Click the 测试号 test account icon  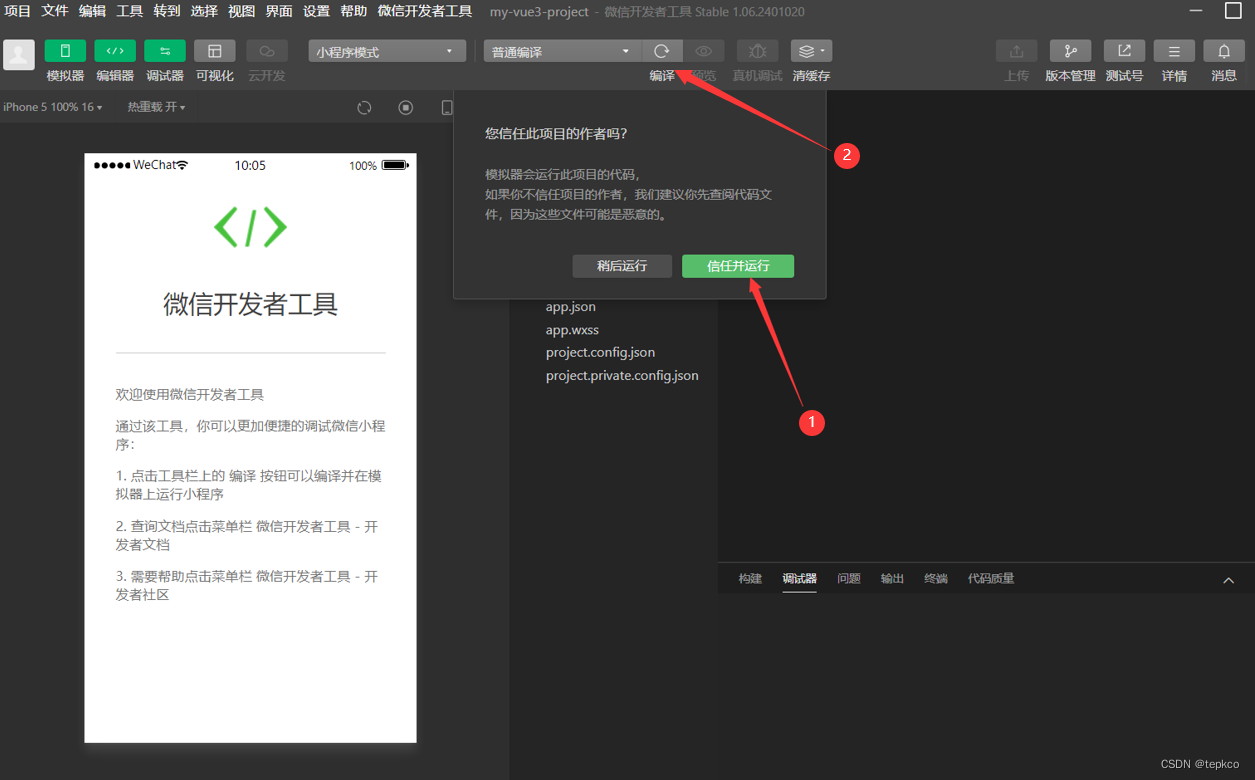pyautogui.click(x=1124, y=51)
